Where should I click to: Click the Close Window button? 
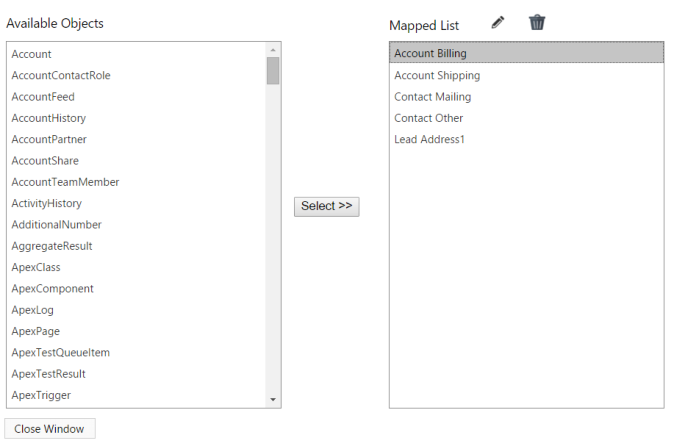pos(50,429)
